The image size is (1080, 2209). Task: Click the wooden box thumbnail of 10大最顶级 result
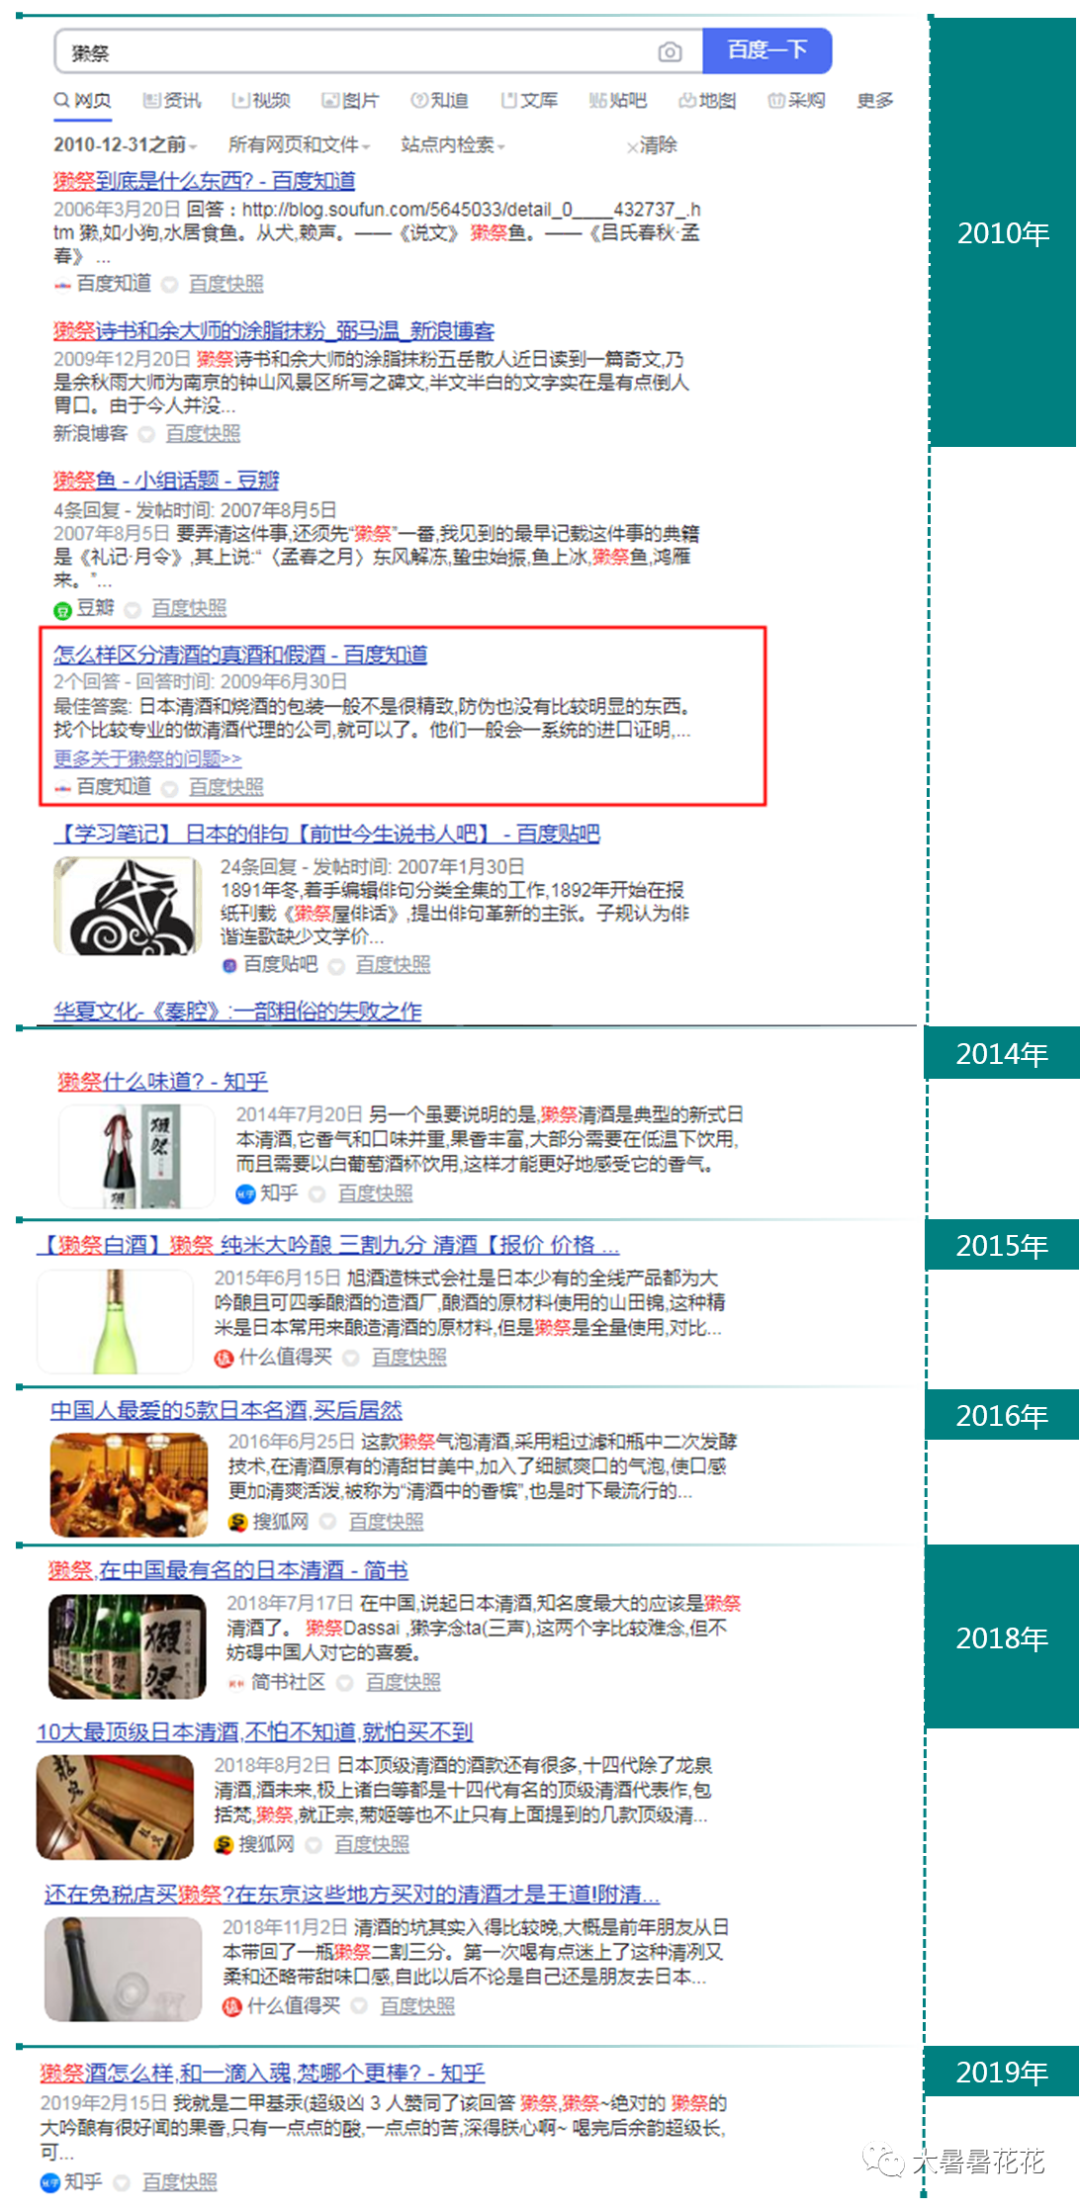click(x=115, y=1807)
